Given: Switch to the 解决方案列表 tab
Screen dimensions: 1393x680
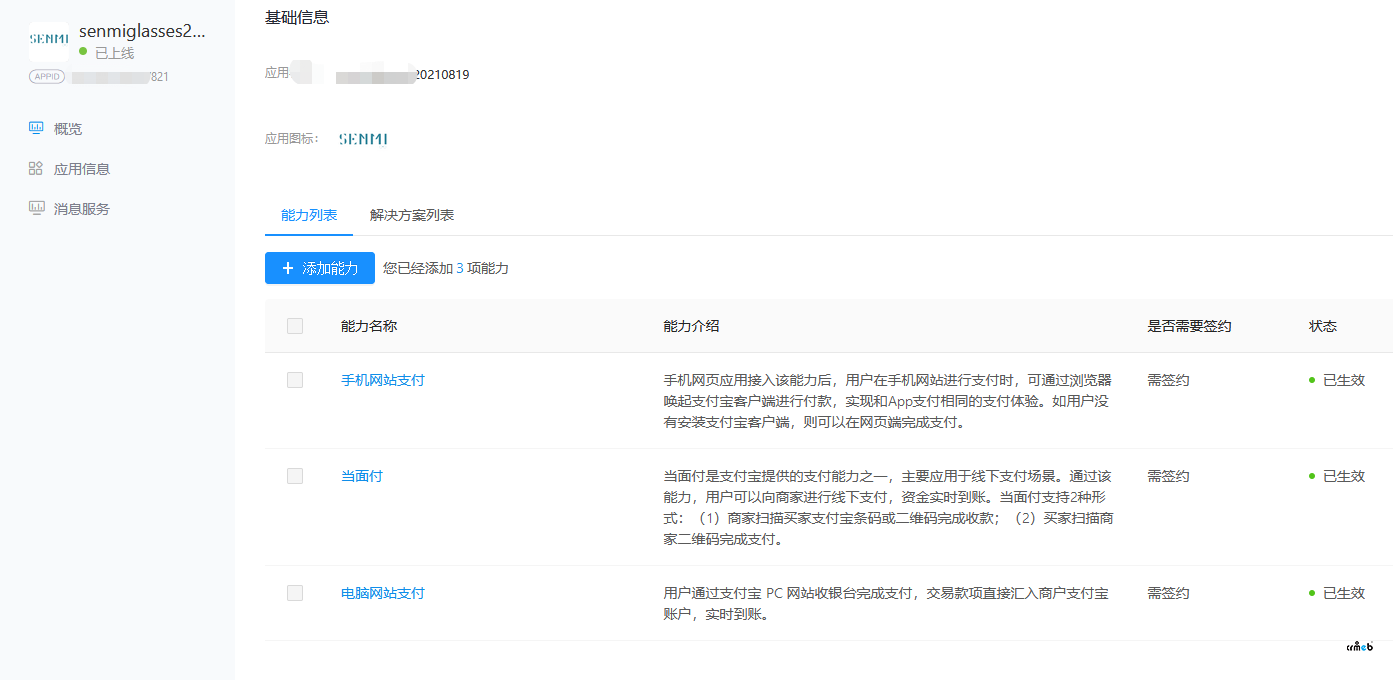Looking at the screenshot, I should click(x=412, y=215).
